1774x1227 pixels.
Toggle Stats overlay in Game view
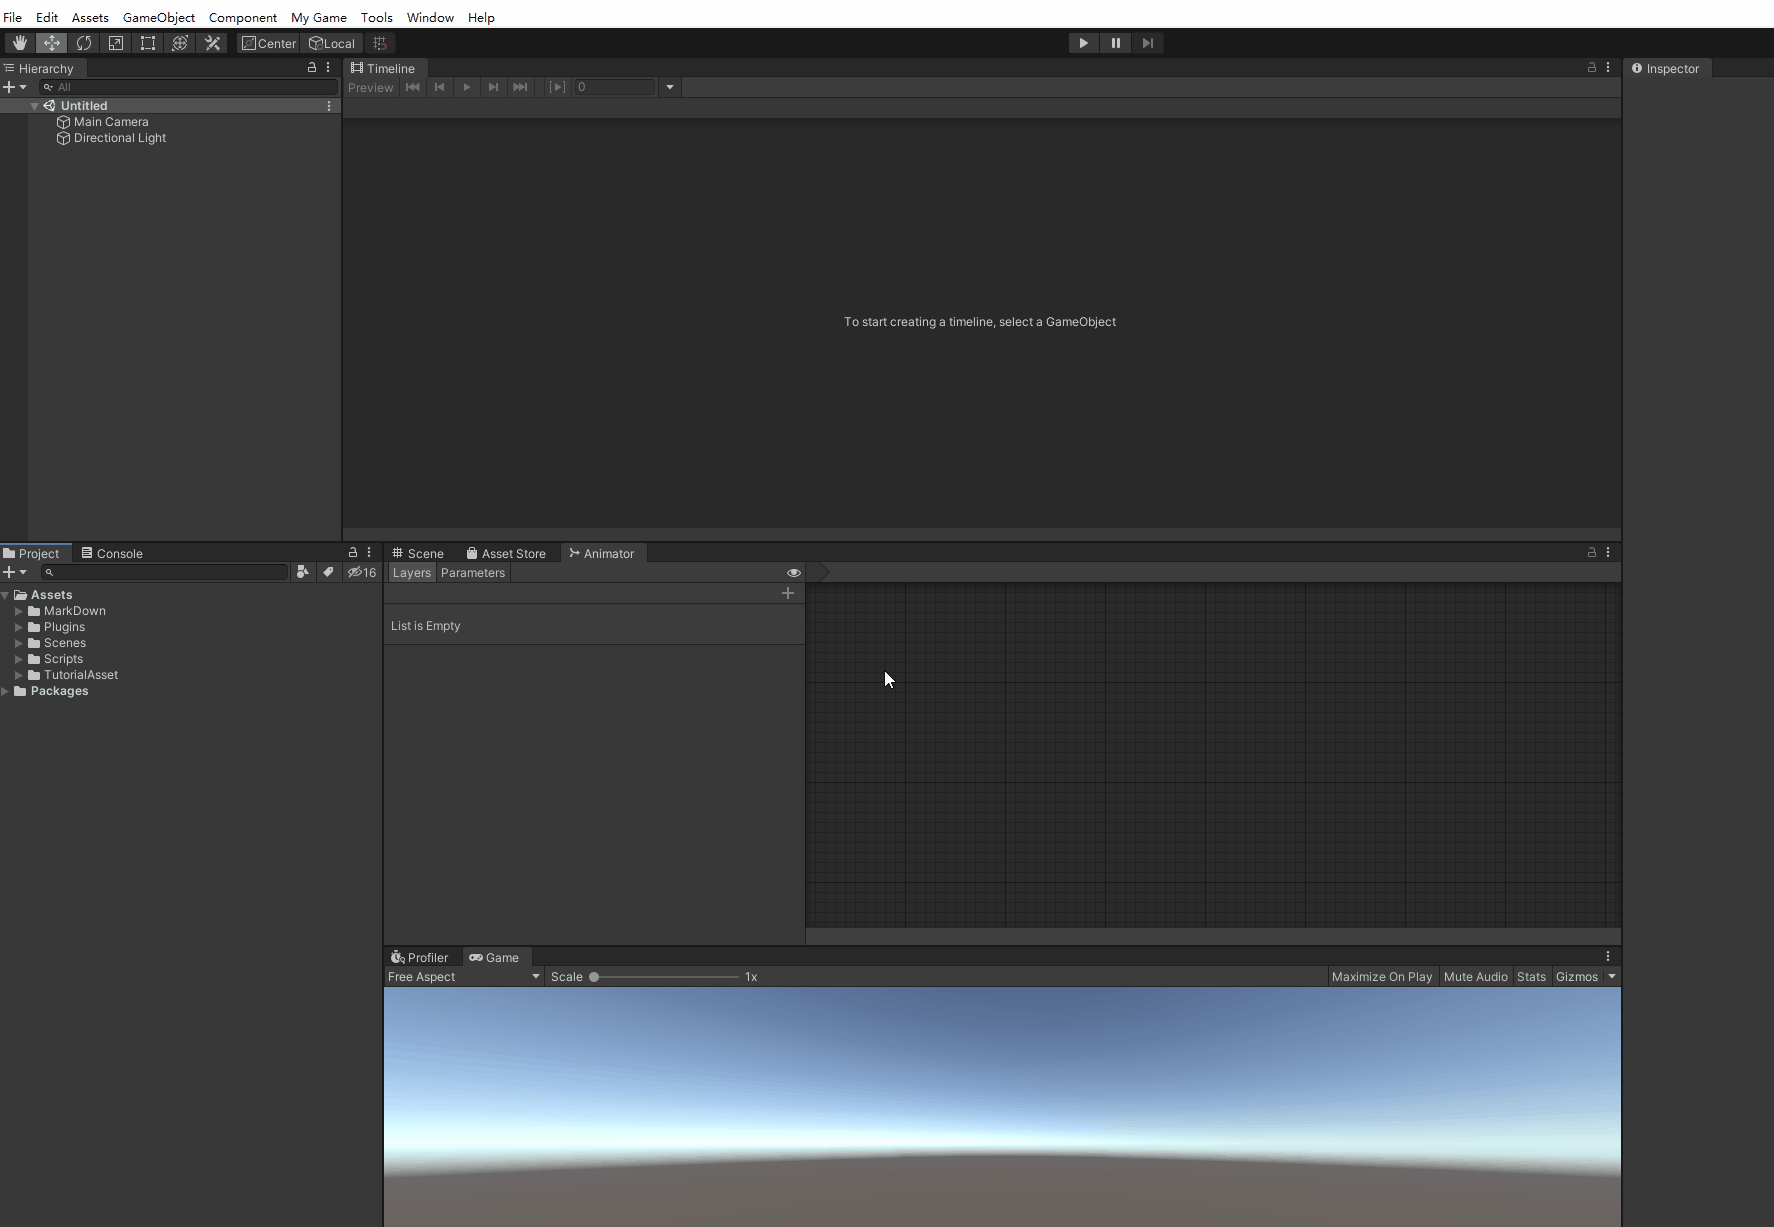point(1531,977)
